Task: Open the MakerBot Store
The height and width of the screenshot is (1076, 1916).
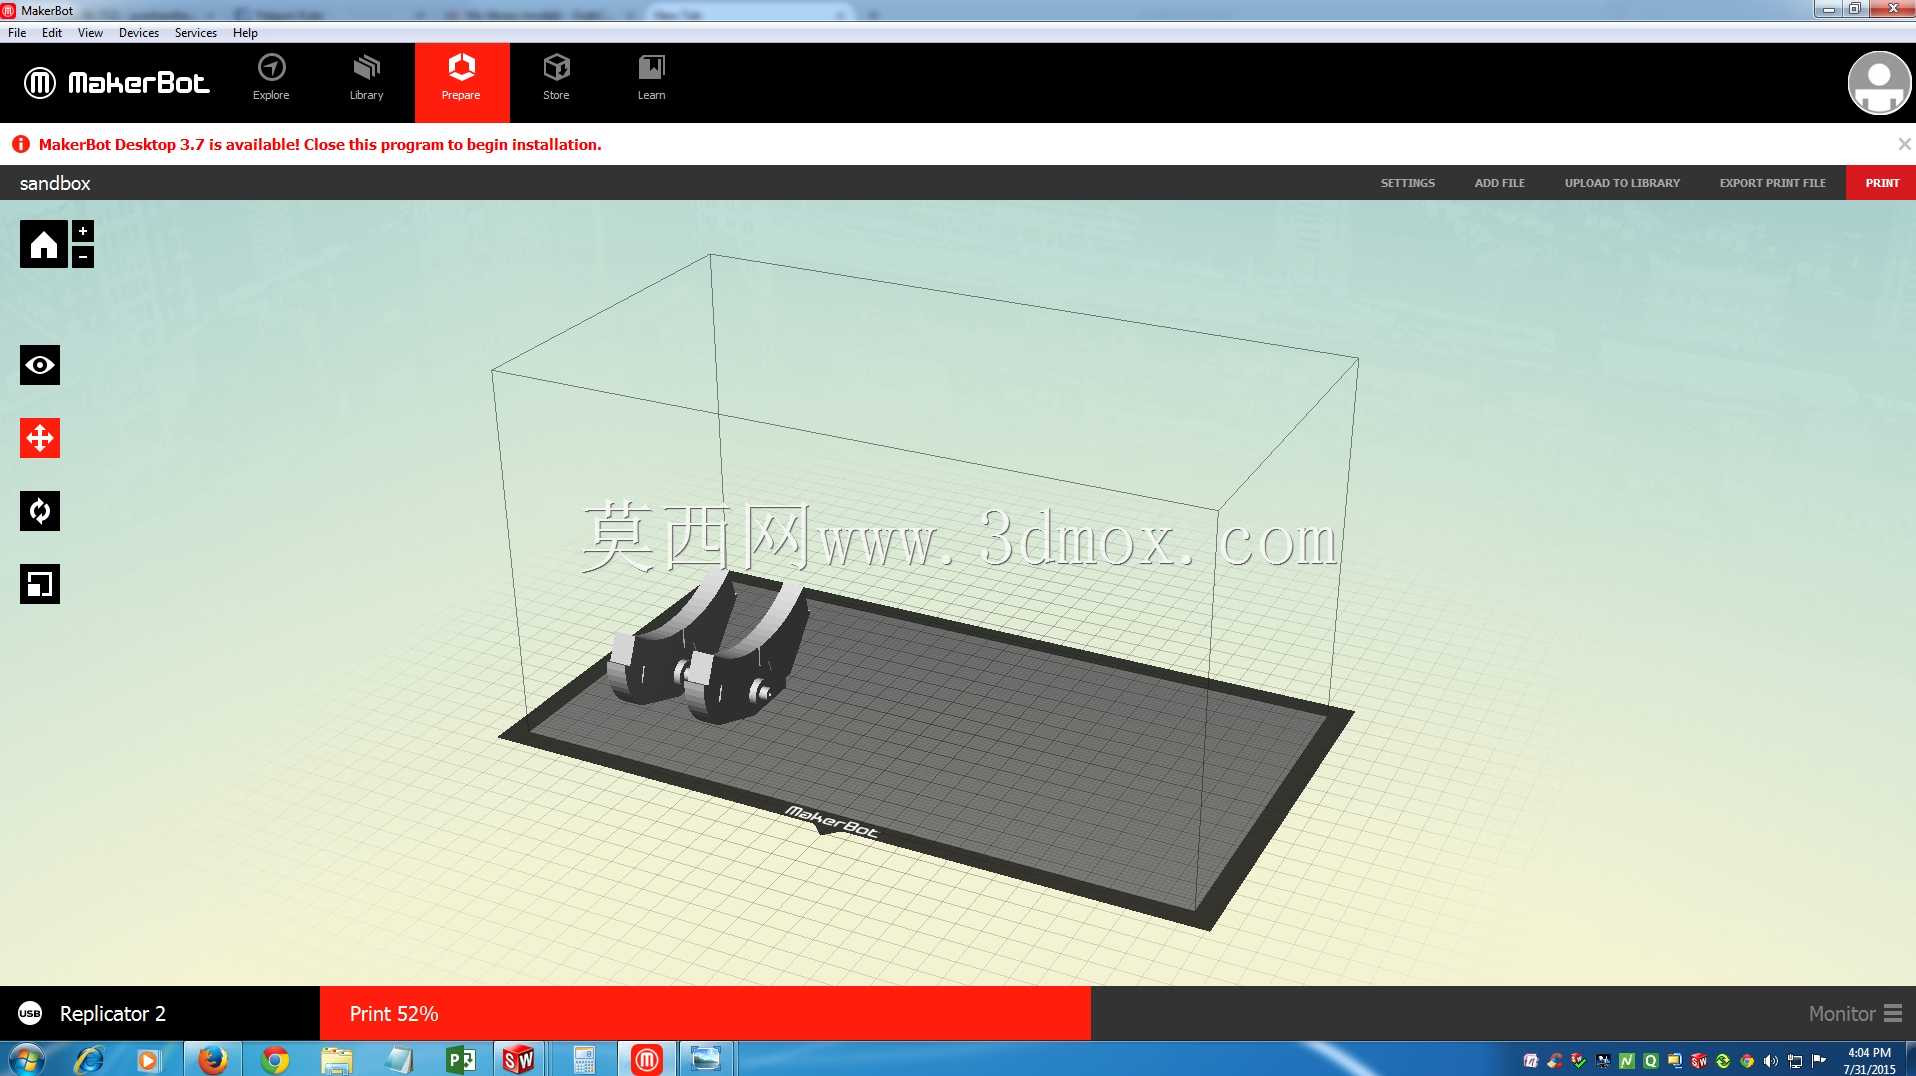Action: [556, 79]
